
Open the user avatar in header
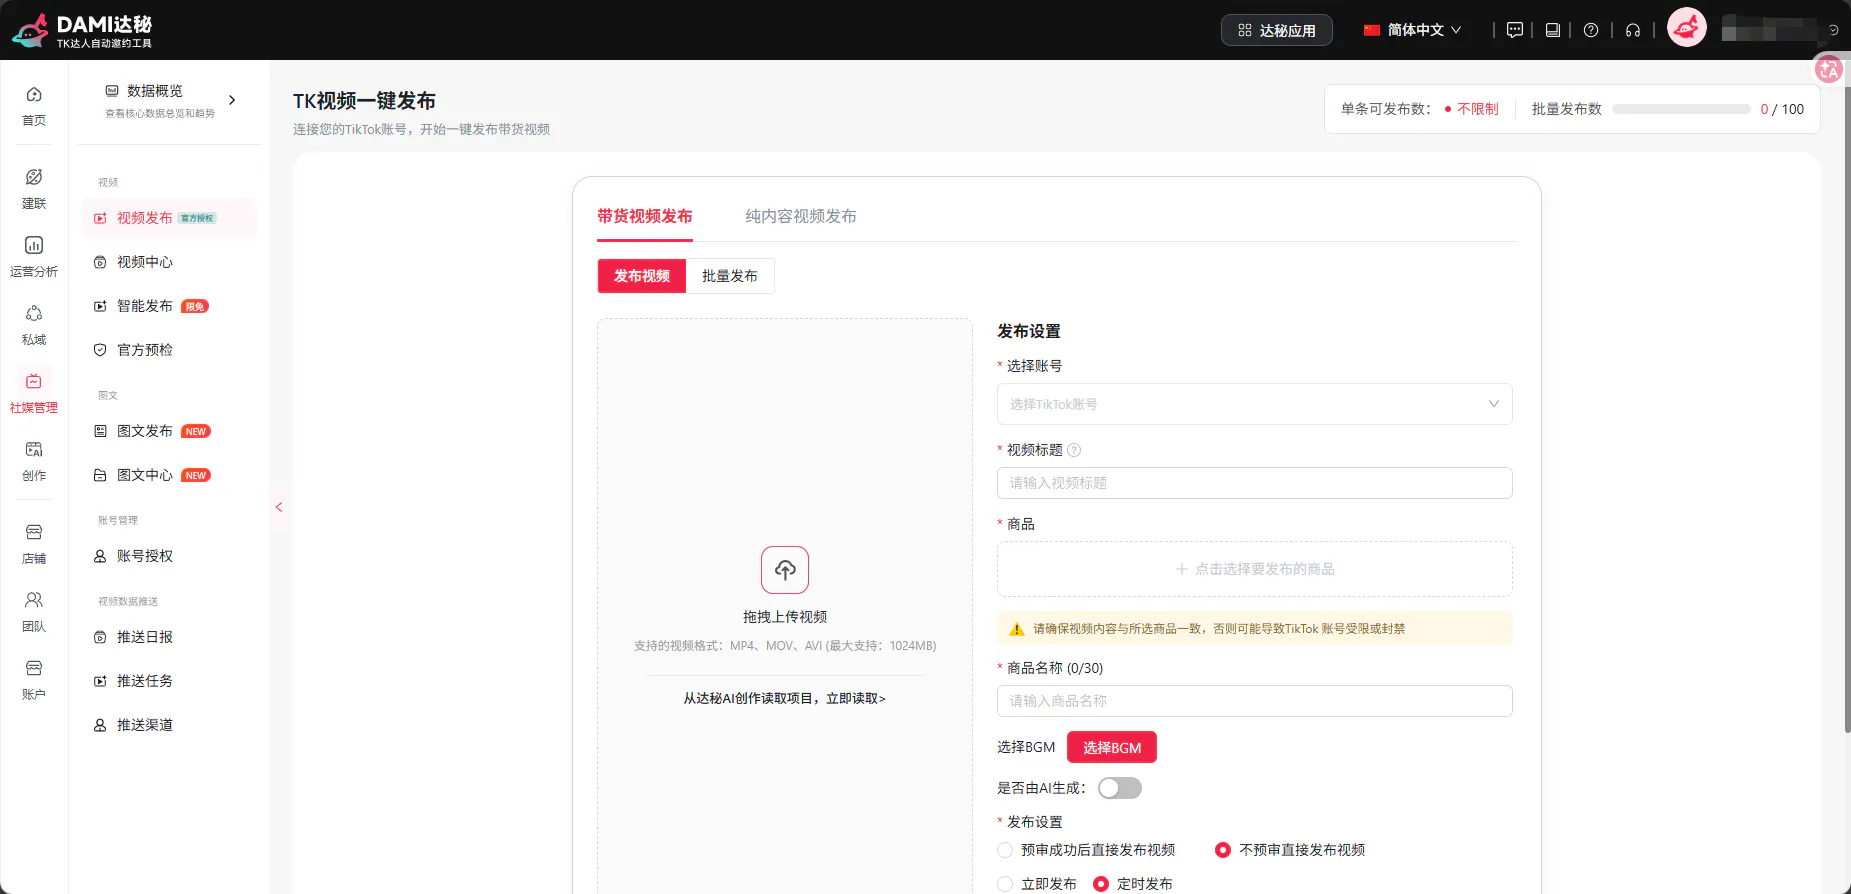point(1687,28)
